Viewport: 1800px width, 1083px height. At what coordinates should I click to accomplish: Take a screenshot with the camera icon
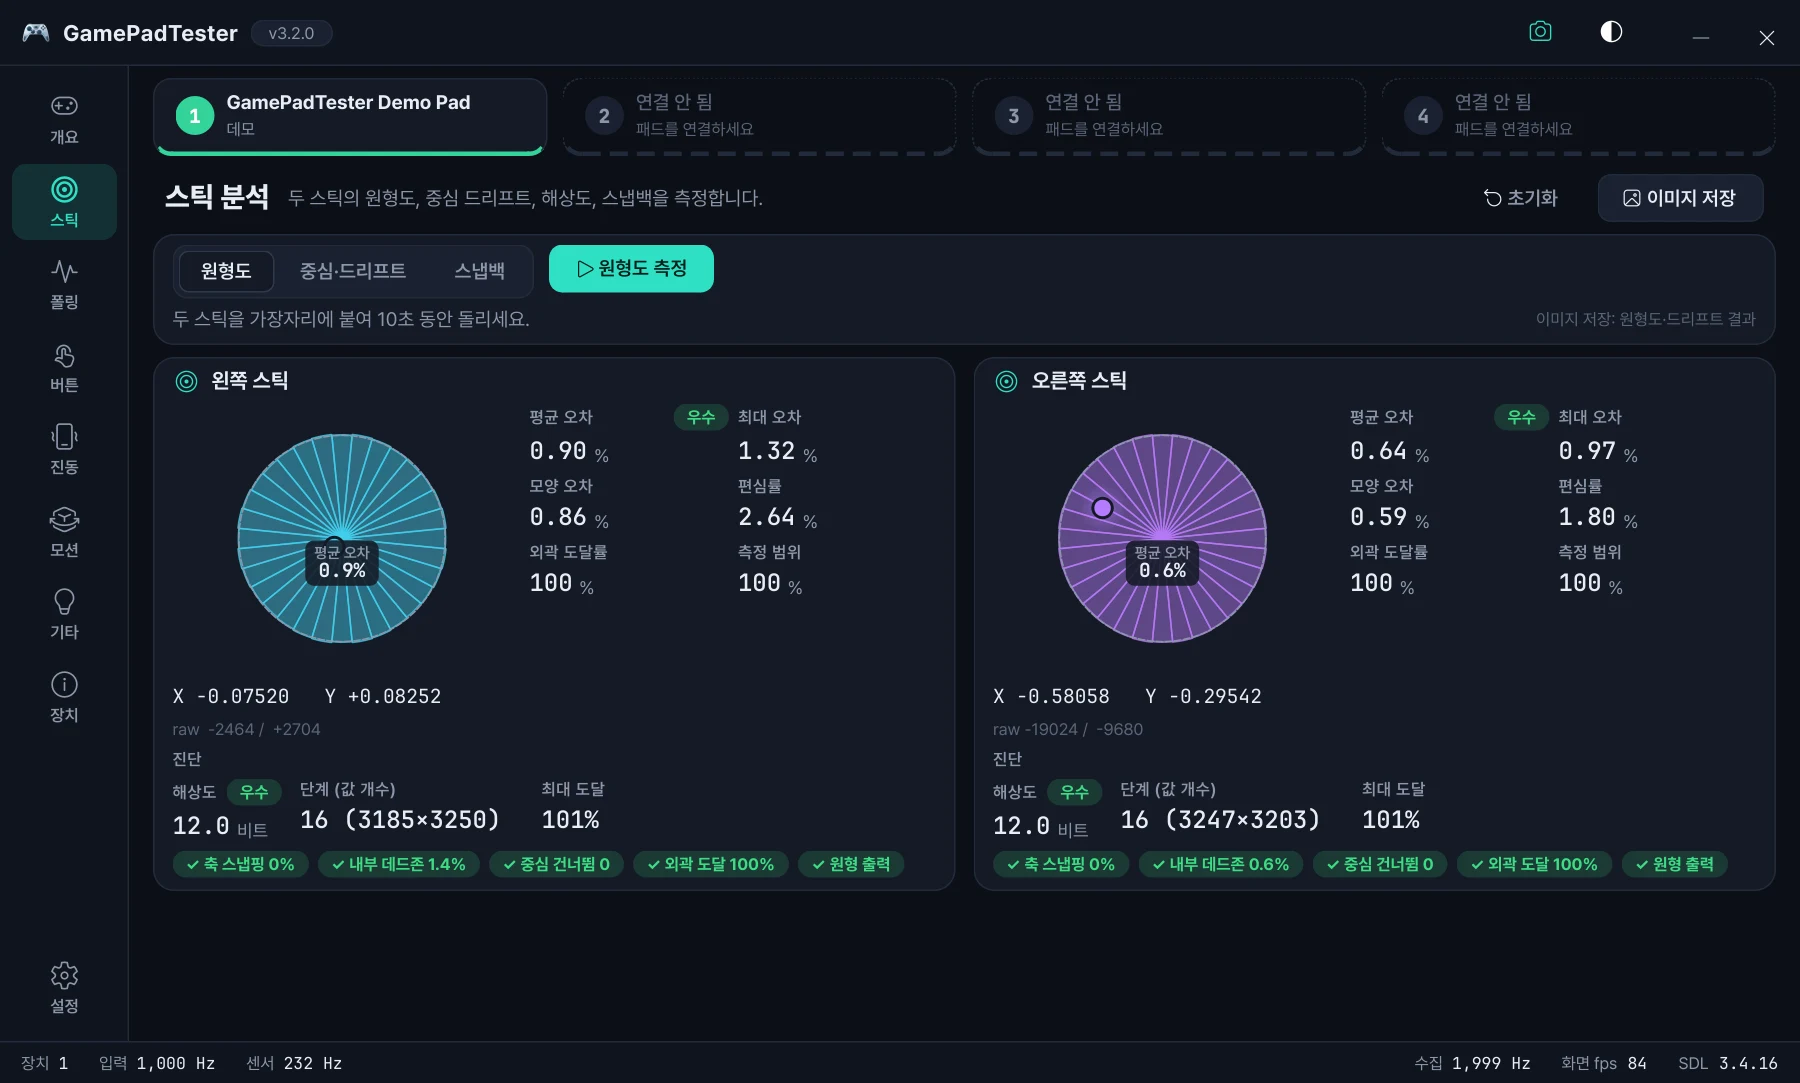[x=1541, y=32]
